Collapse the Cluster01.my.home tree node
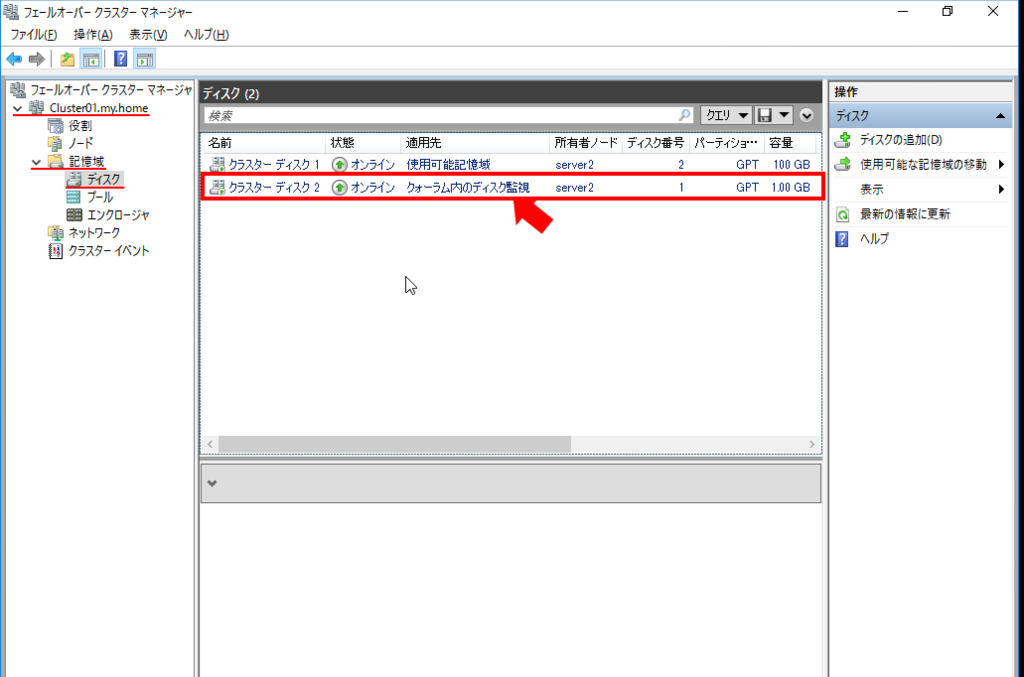Viewport: 1024px width, 677px height. [x=18, y=108]
